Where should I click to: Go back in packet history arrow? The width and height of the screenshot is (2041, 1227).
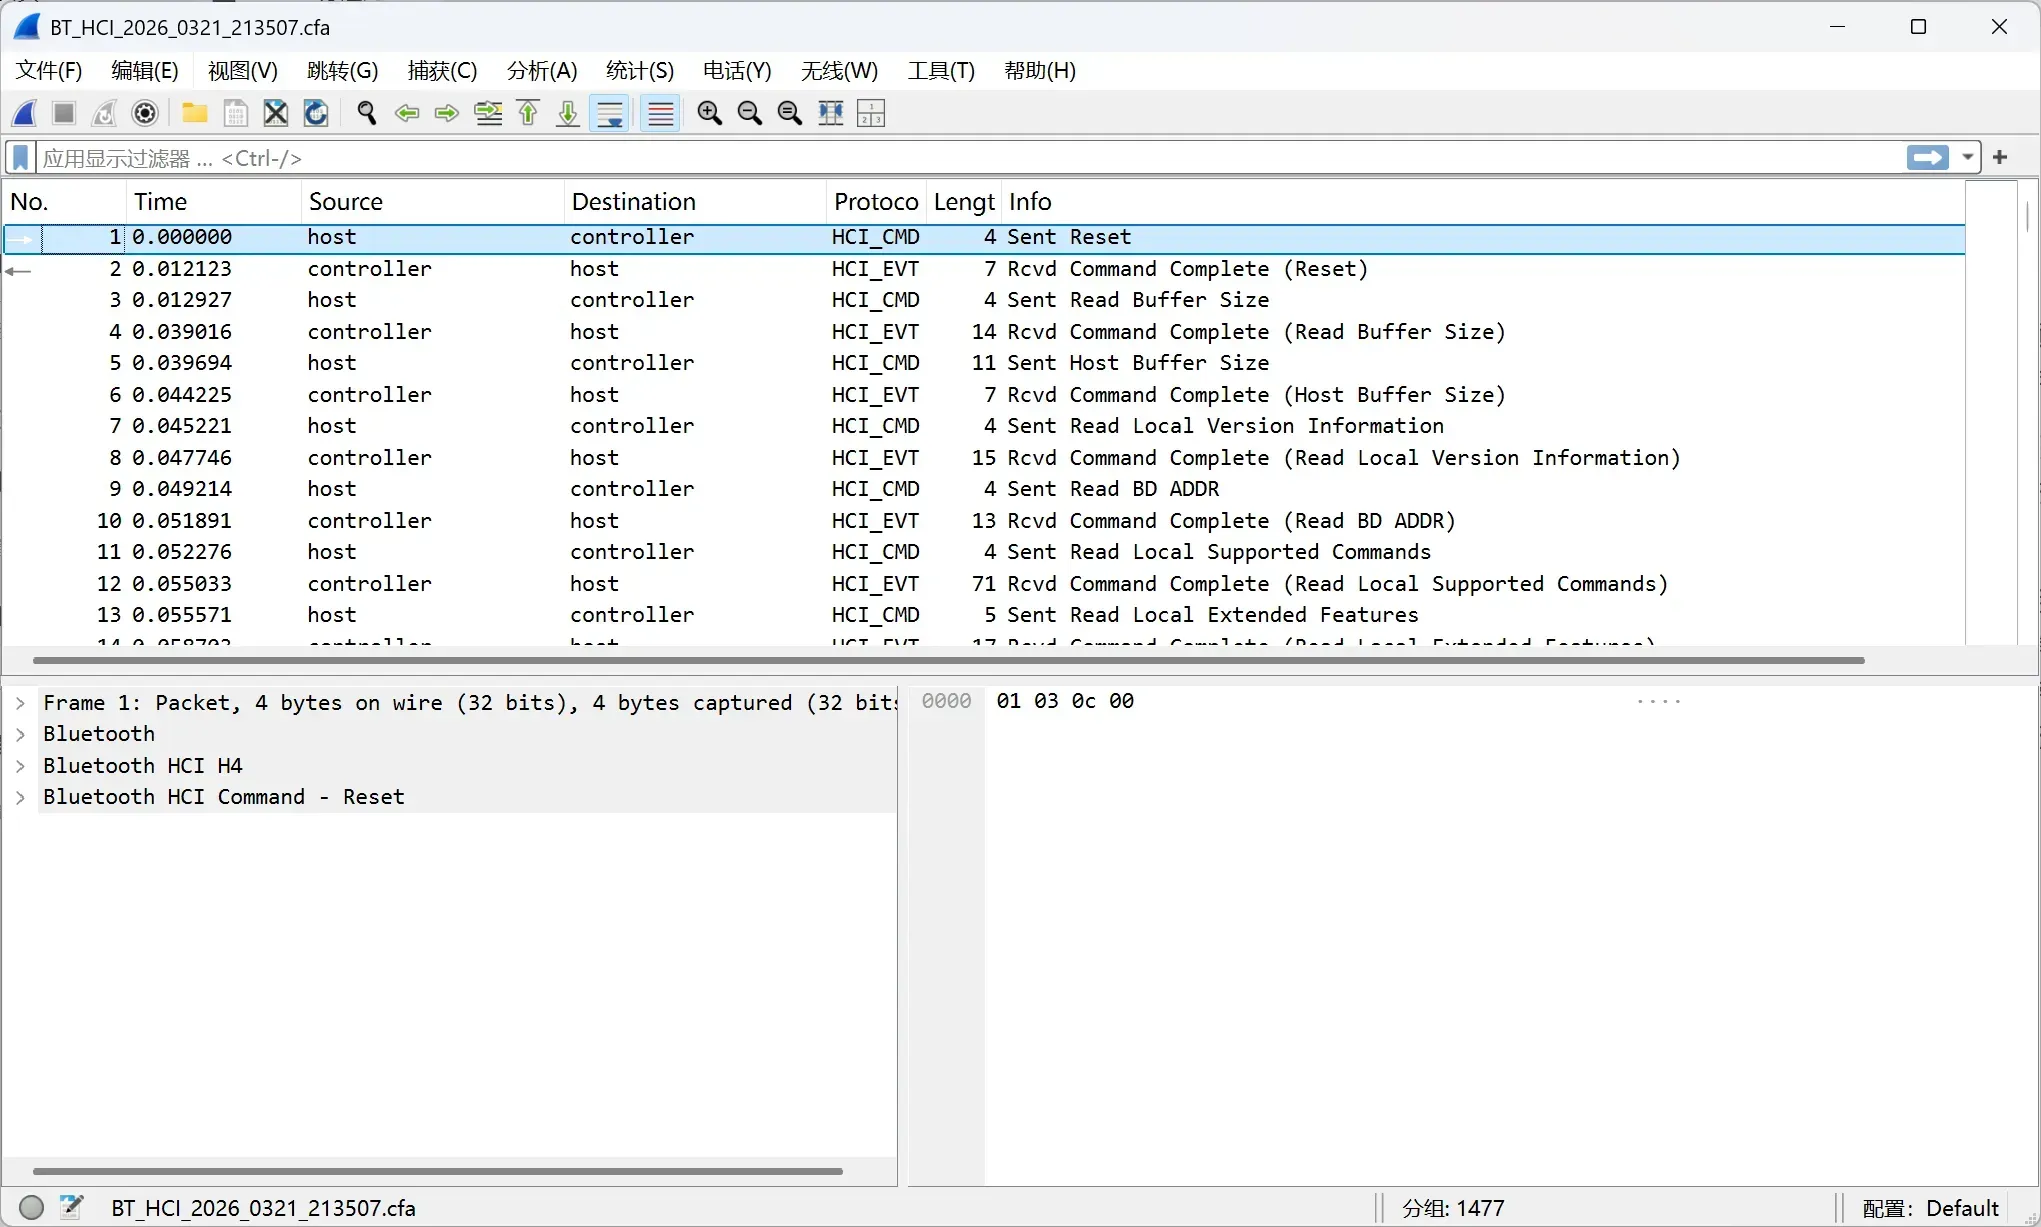pyautogui.click(x=407, y=113)
